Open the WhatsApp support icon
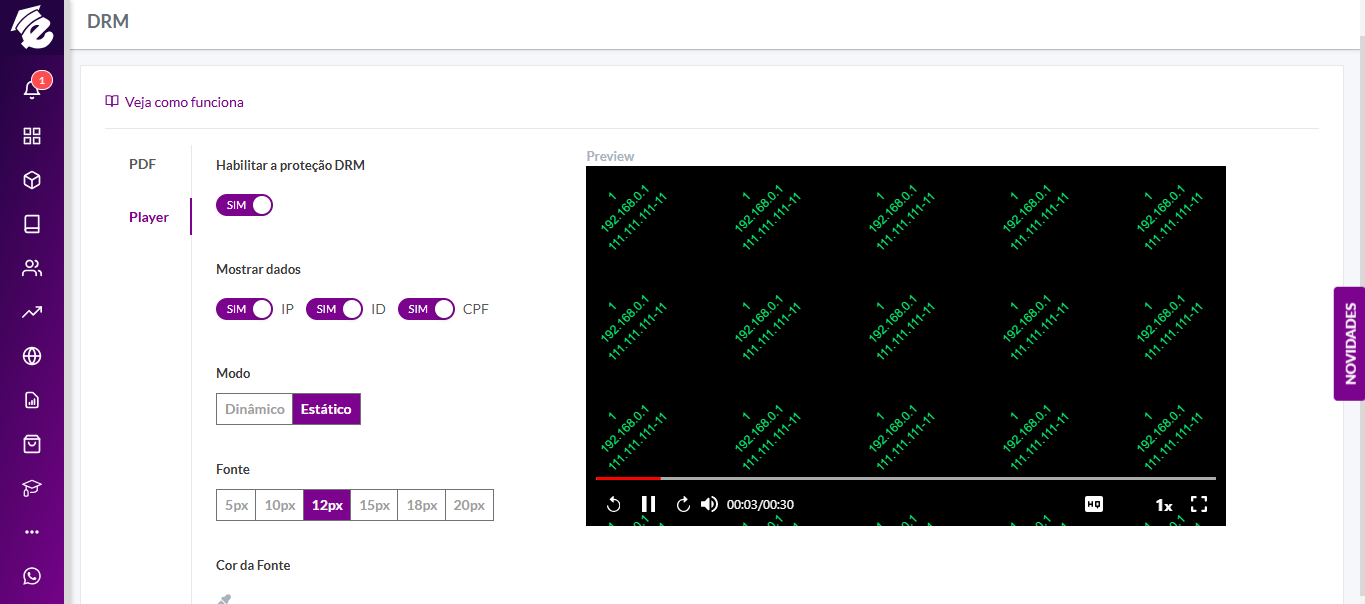This screenshot has height=604, width=1365. coord(32,576)
